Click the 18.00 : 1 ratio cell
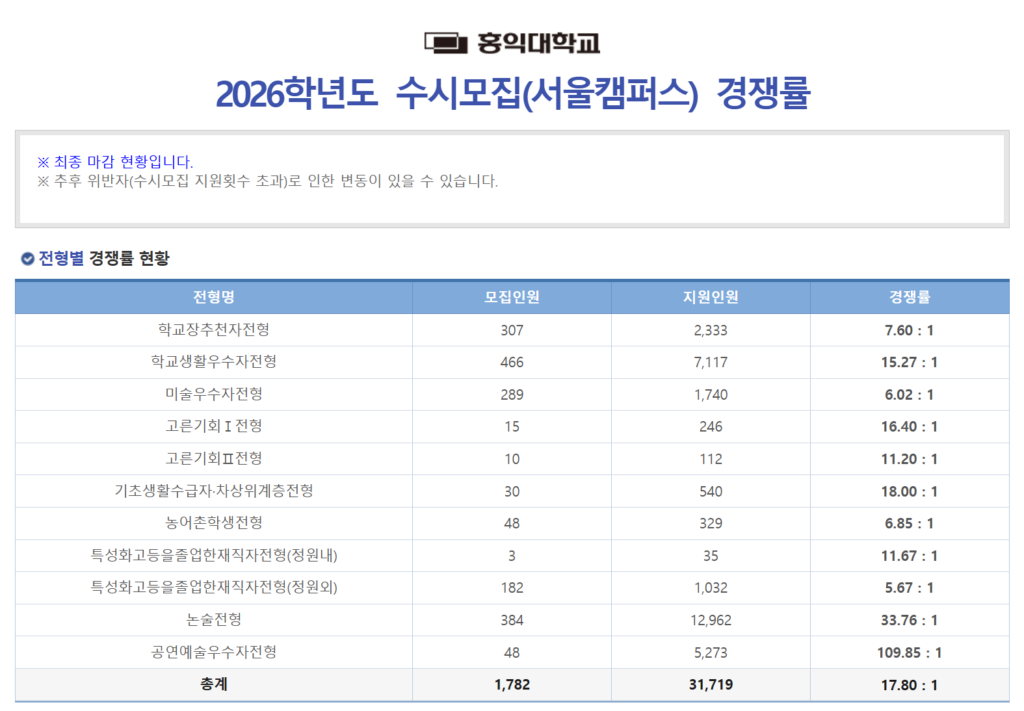Image resolution: width=1024 pixels, height=711 pixels. 909,492
